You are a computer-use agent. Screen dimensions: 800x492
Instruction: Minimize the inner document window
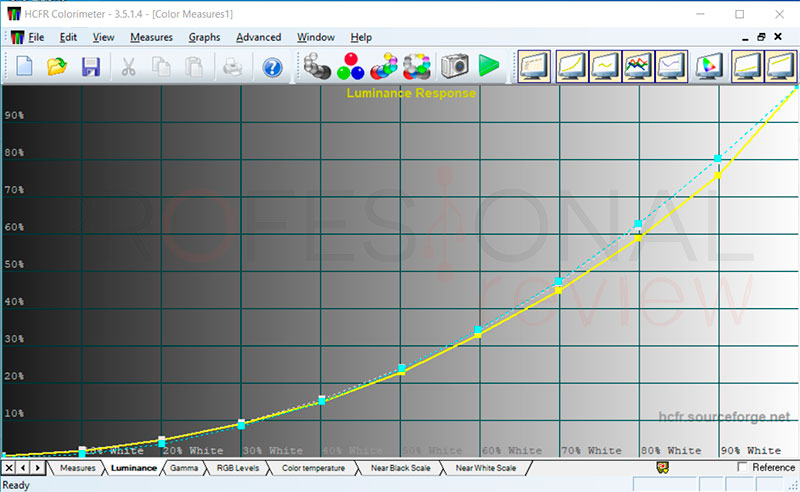(x=745, y=37)
